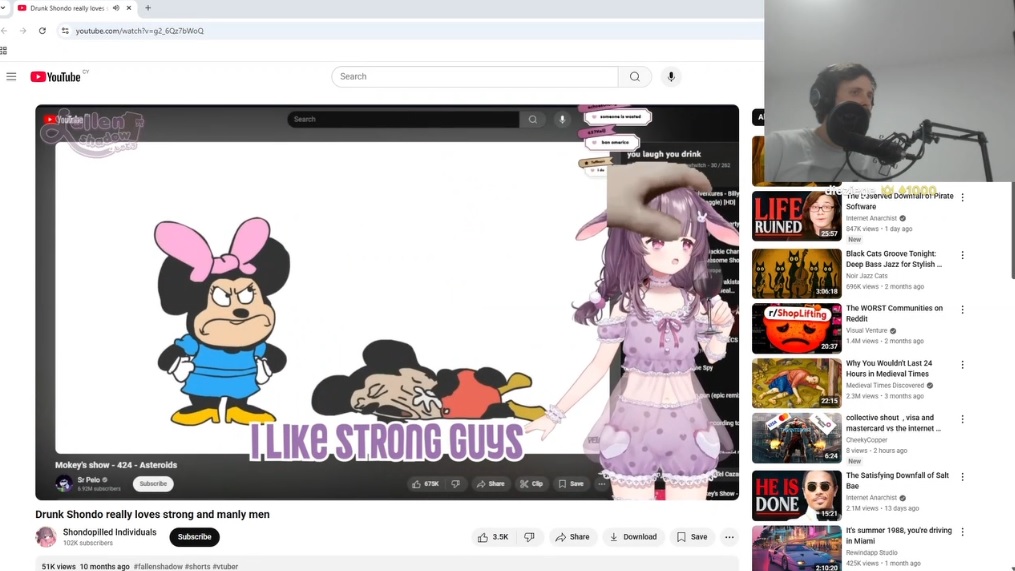The width and height of the screenshot is (1015, 571).
Task: Open The WORST Communities on Reddit thumbnail
Action: point(796,328)
